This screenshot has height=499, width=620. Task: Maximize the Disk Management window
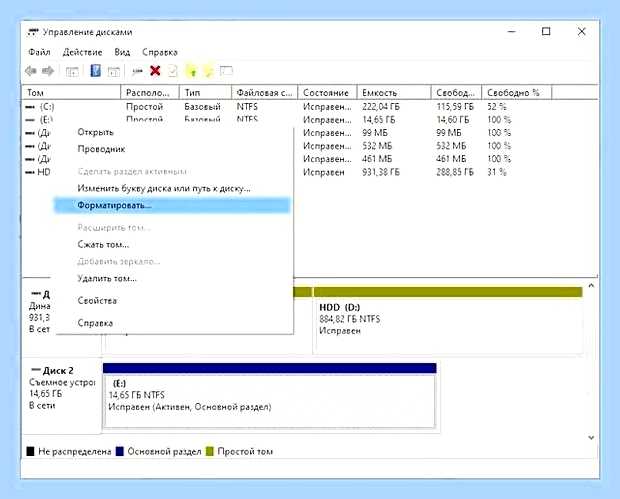[x=546, y=32]
